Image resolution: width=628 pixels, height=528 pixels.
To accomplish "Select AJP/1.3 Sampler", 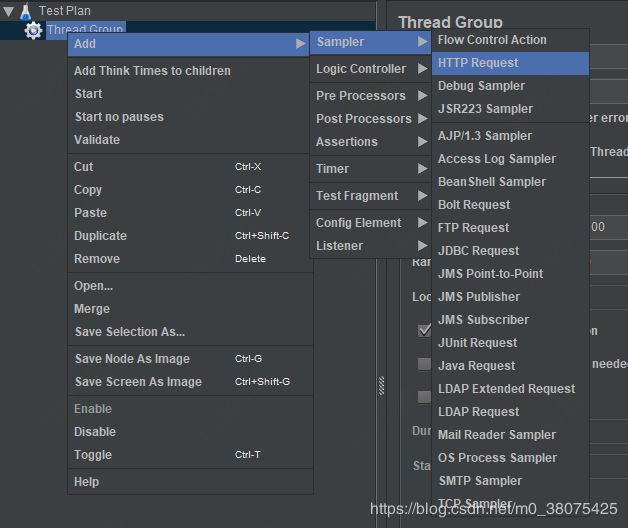I will pos(510,136).
